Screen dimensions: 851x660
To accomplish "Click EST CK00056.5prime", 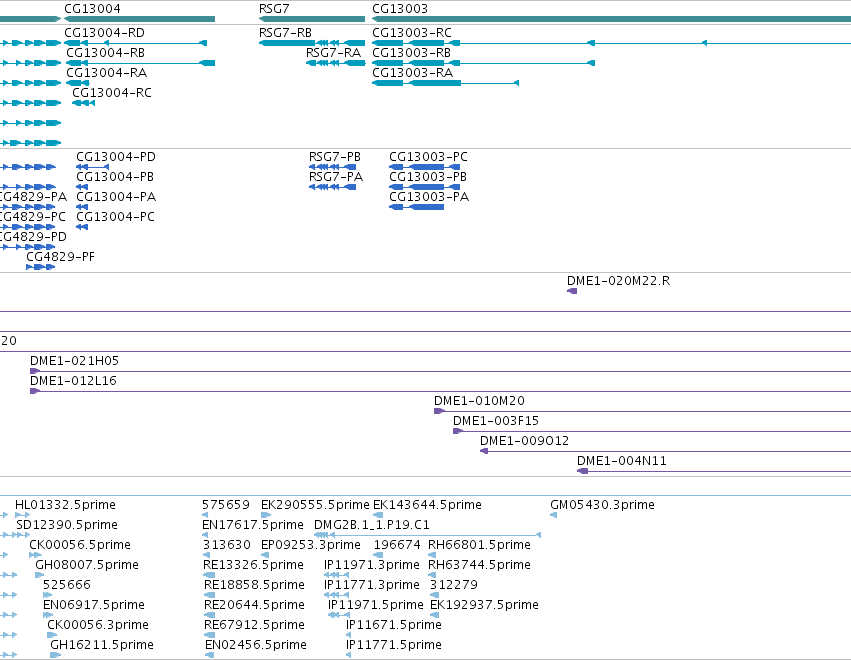I will (x=35, y=555).
